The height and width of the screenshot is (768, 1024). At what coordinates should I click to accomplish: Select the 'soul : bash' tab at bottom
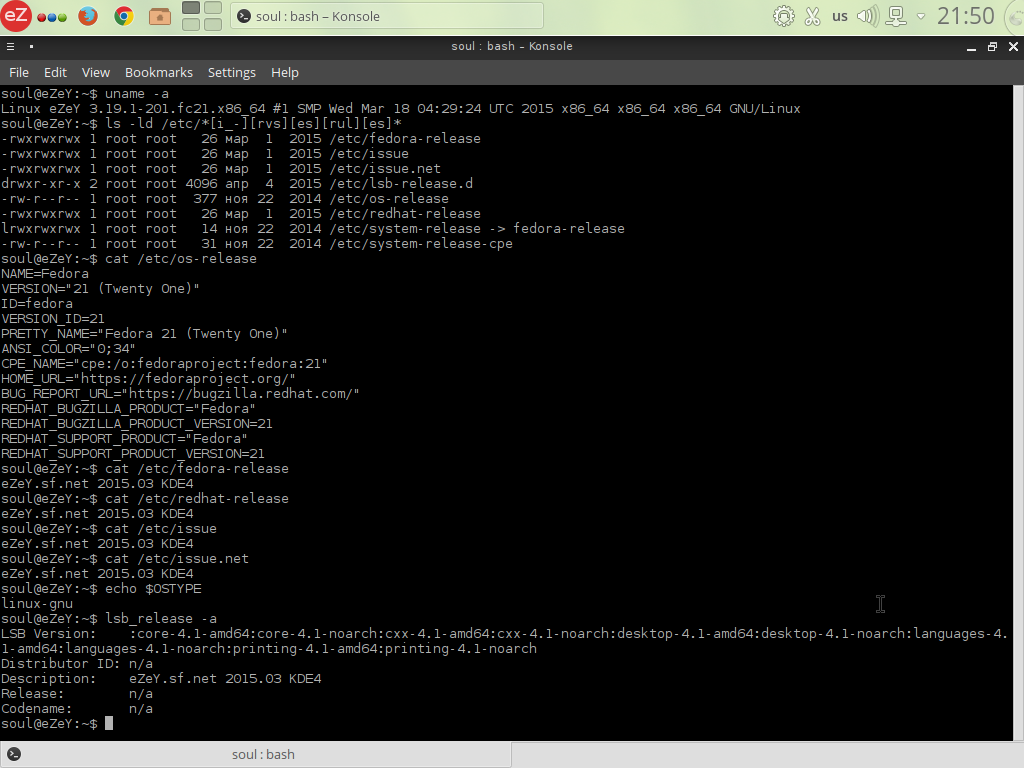(x=256, y=754)
